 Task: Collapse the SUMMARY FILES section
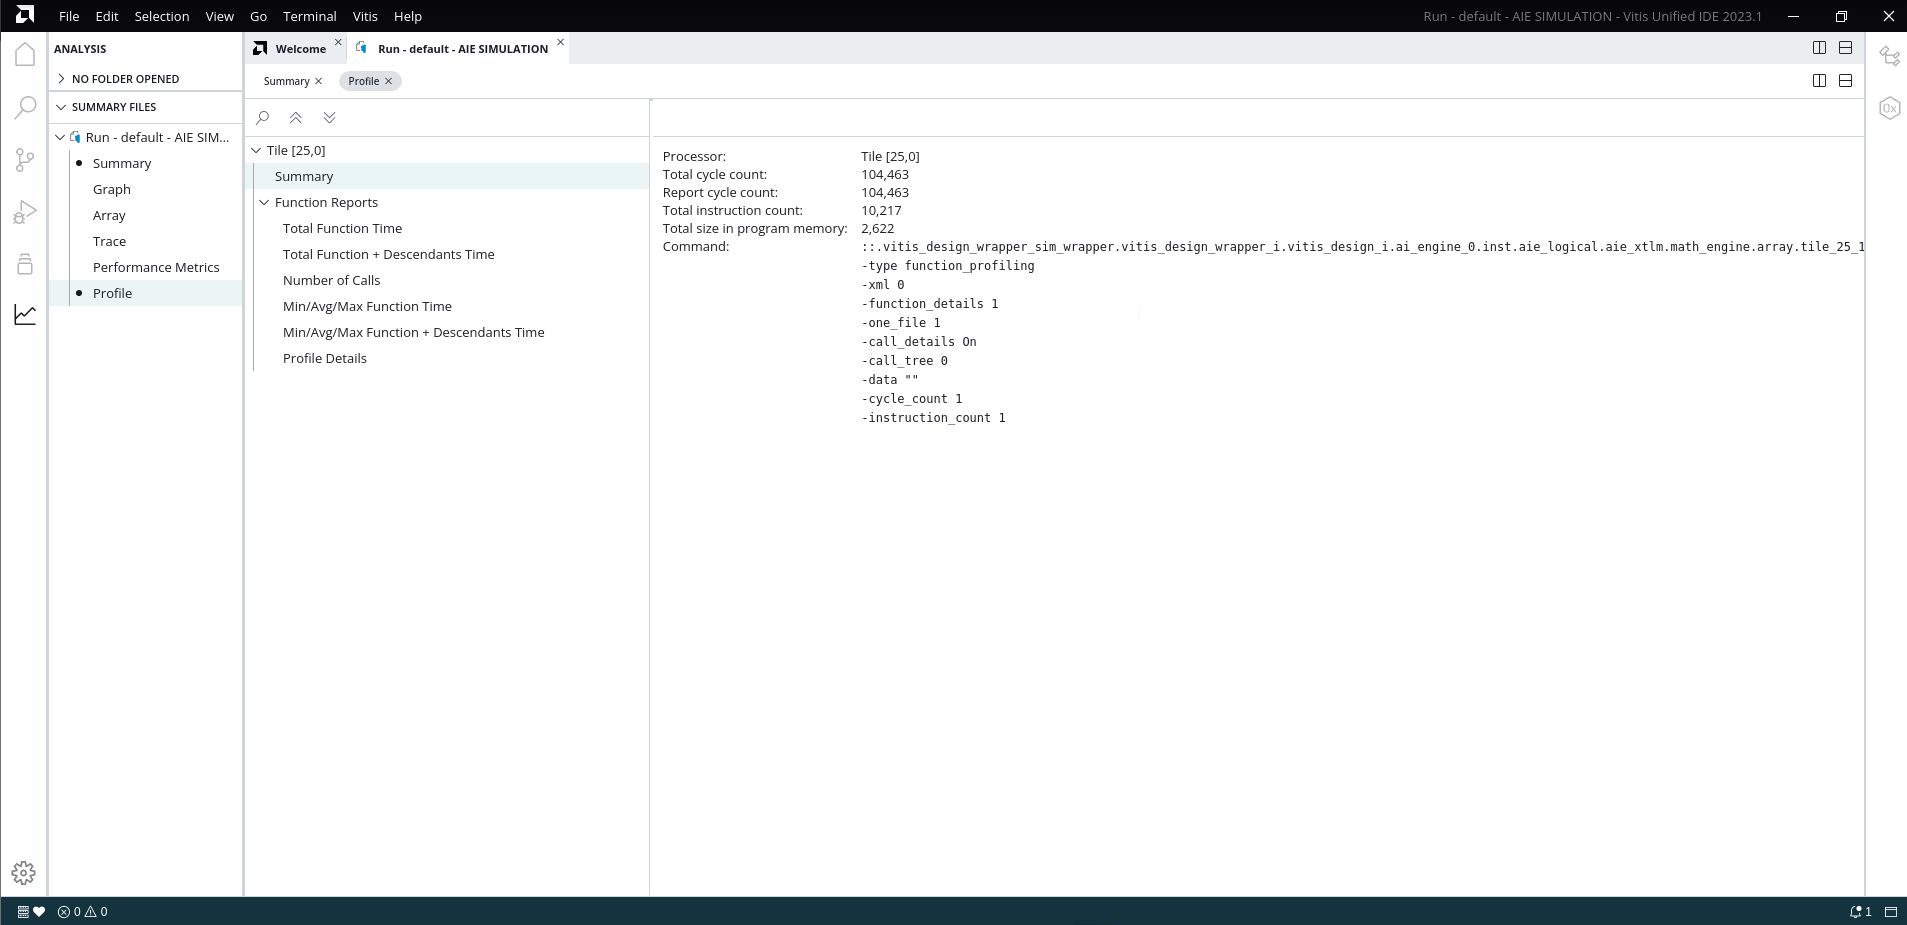[x=61, y=107]
